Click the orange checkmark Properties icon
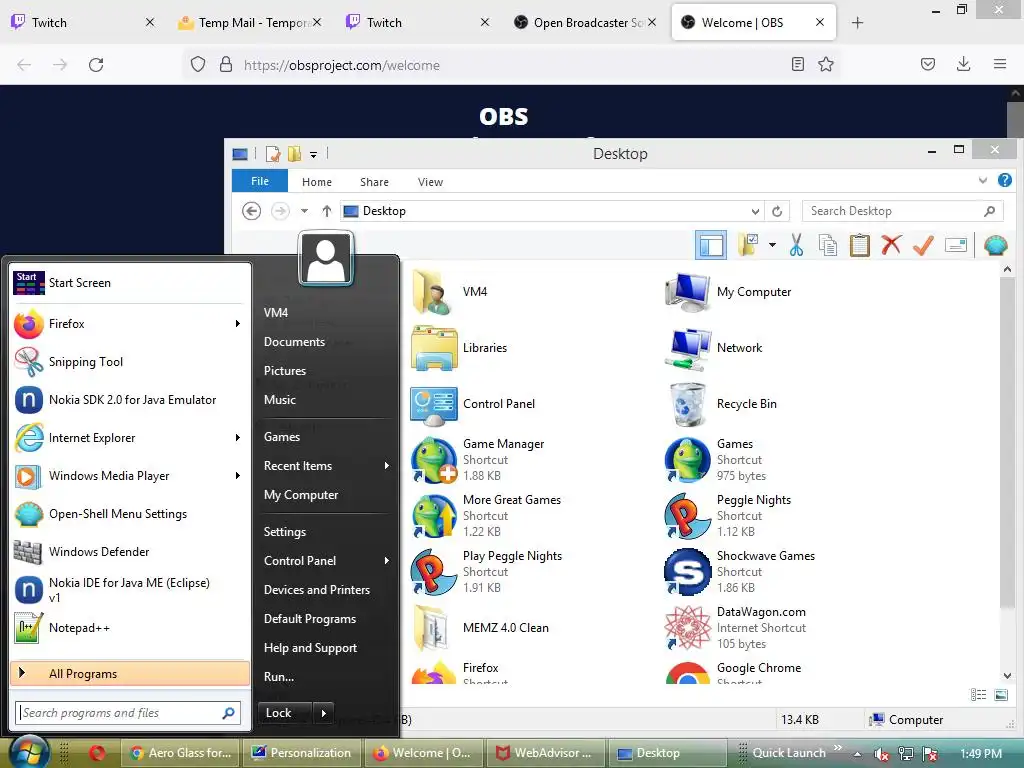Image resolution: width=1024 pixels, height=768 pixels. pyautogui.click(x=923, y=246)
